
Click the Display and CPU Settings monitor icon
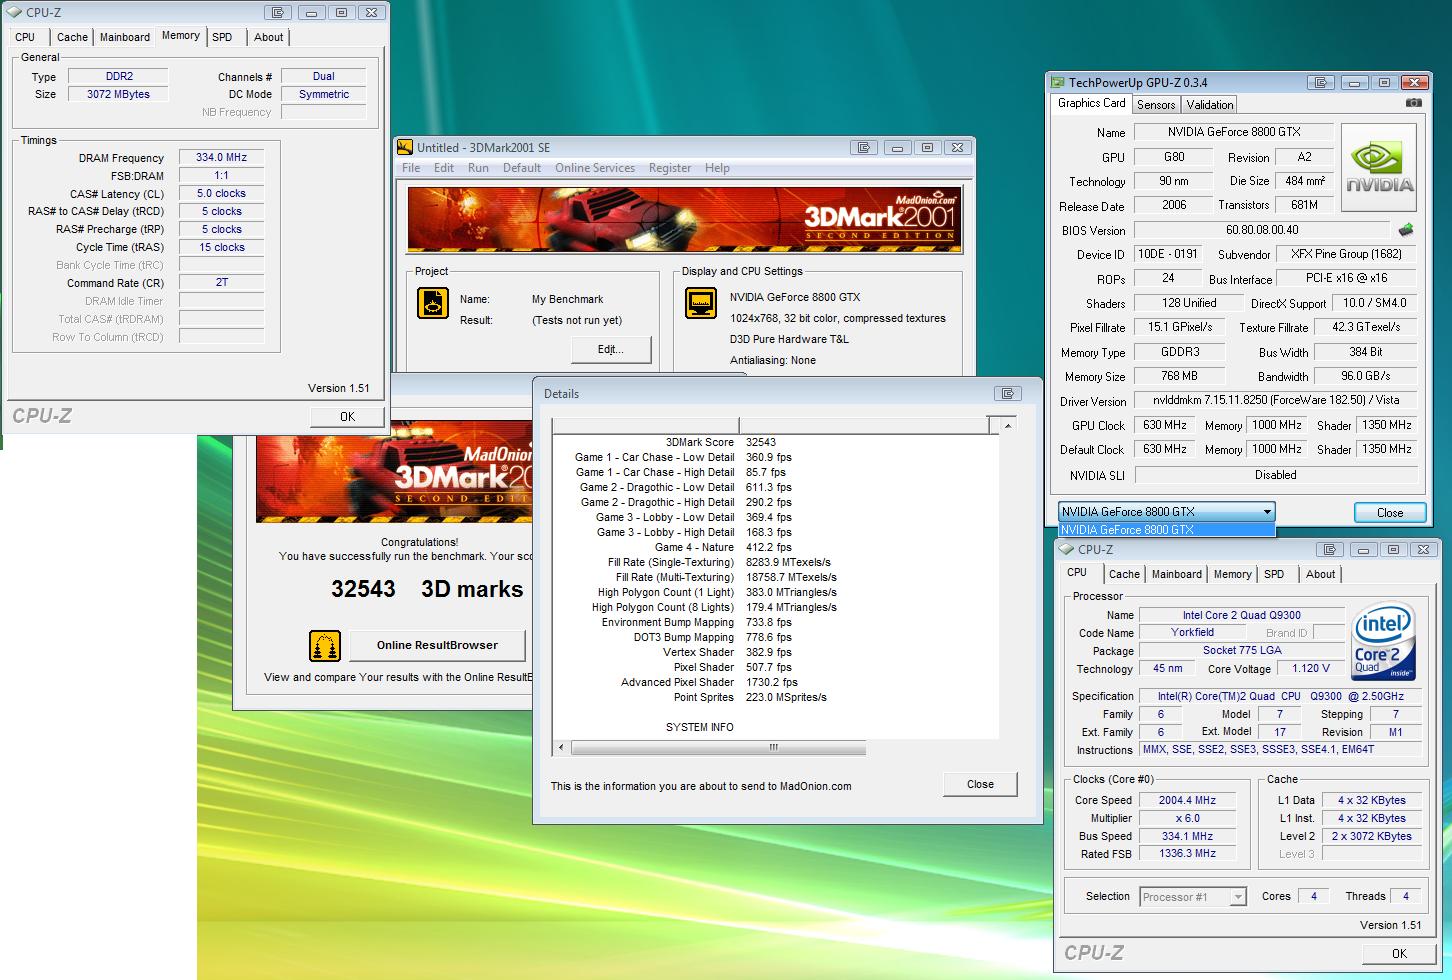point(701,303)
